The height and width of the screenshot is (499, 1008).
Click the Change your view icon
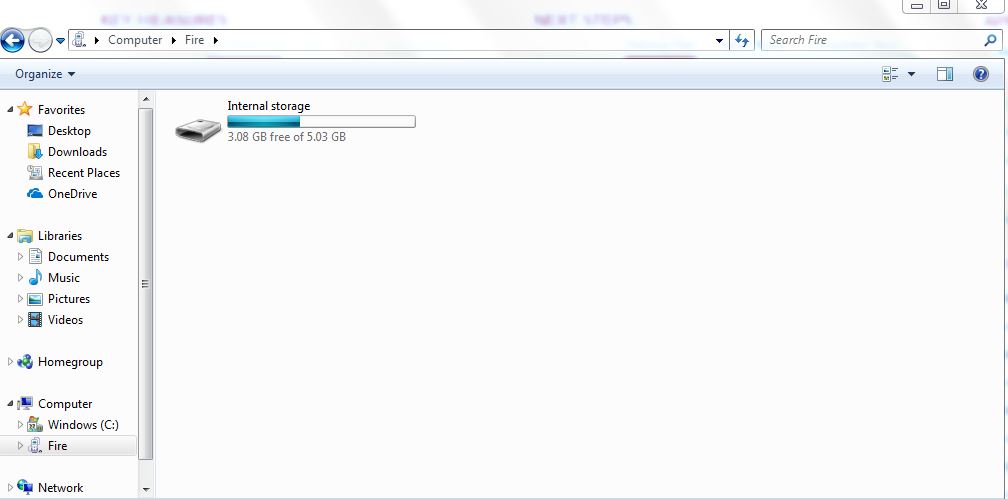click(890, 74)
